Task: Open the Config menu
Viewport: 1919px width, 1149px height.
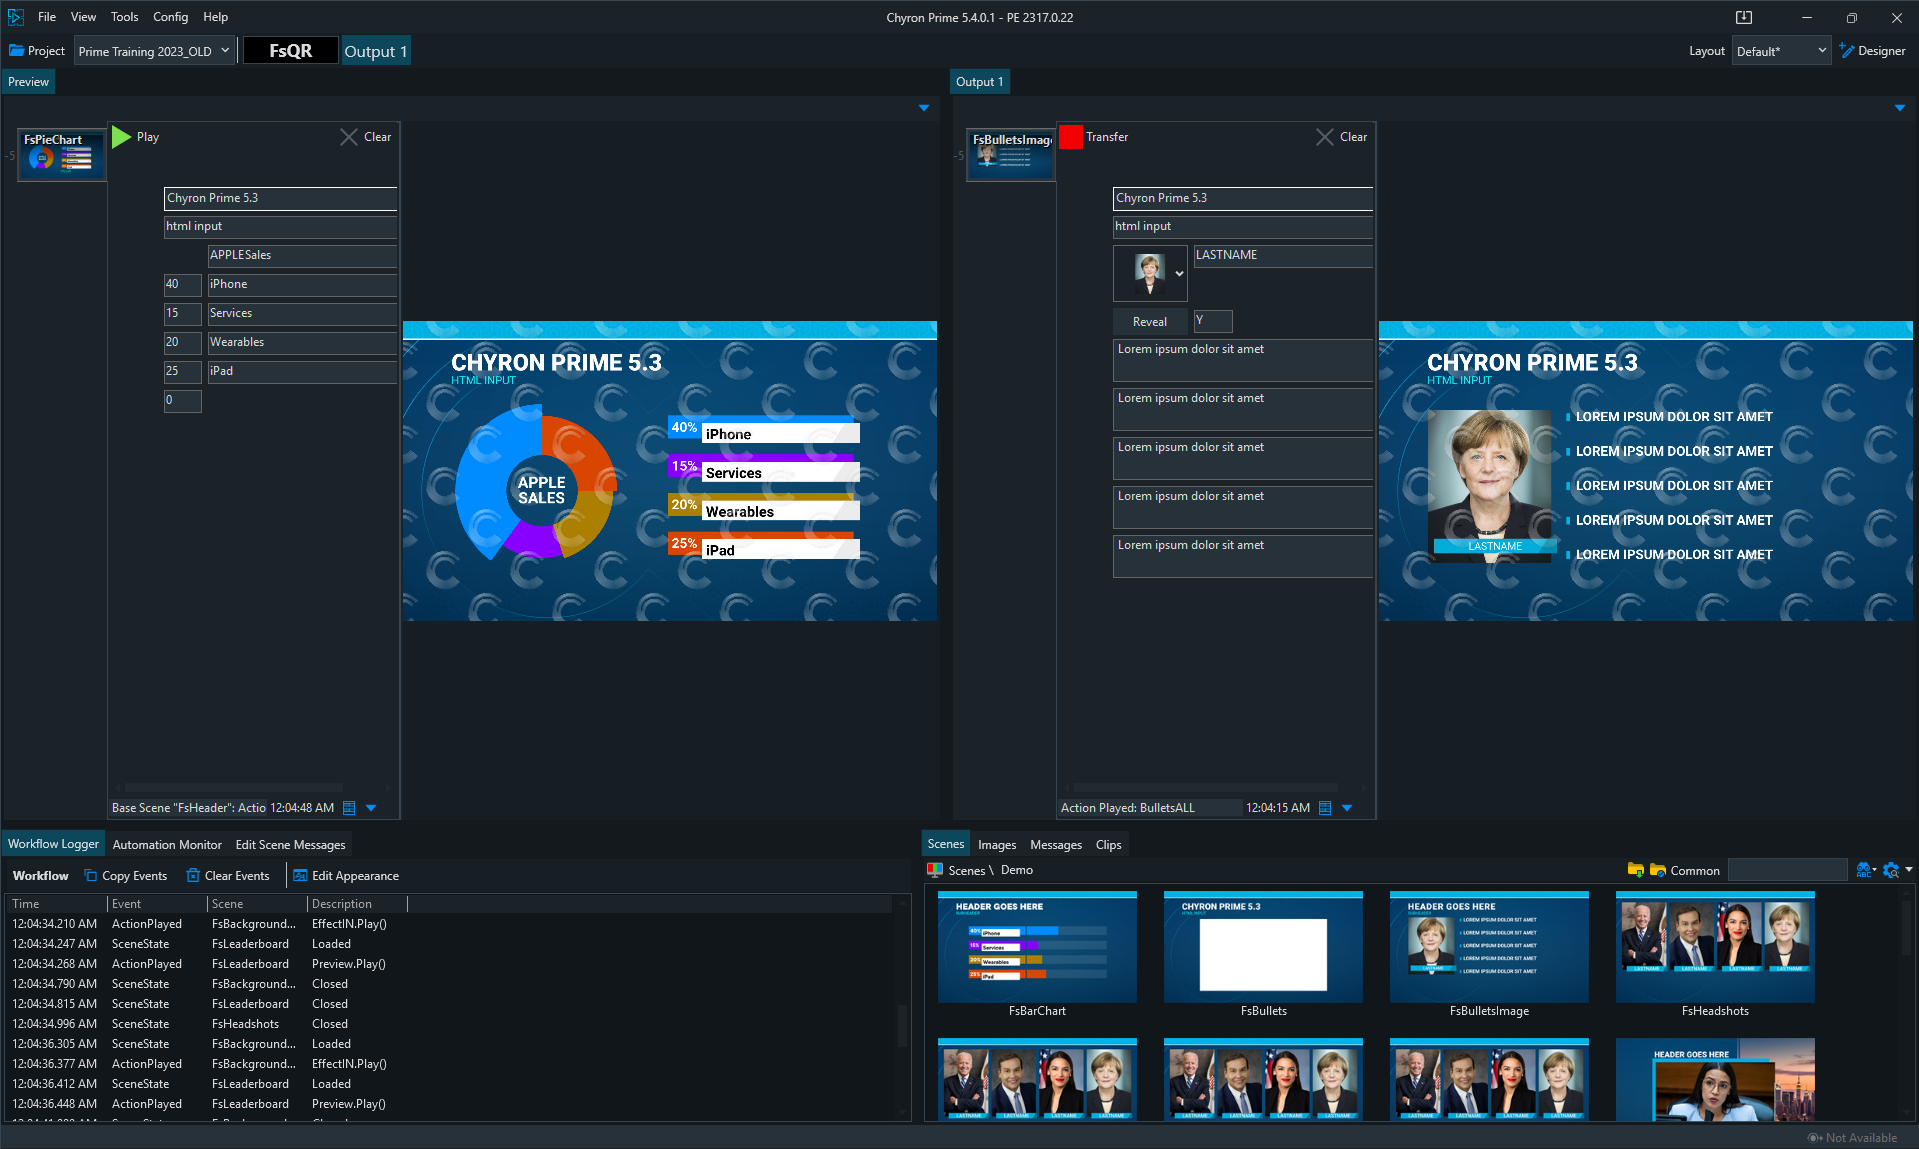Action: [x=170, y=17]
